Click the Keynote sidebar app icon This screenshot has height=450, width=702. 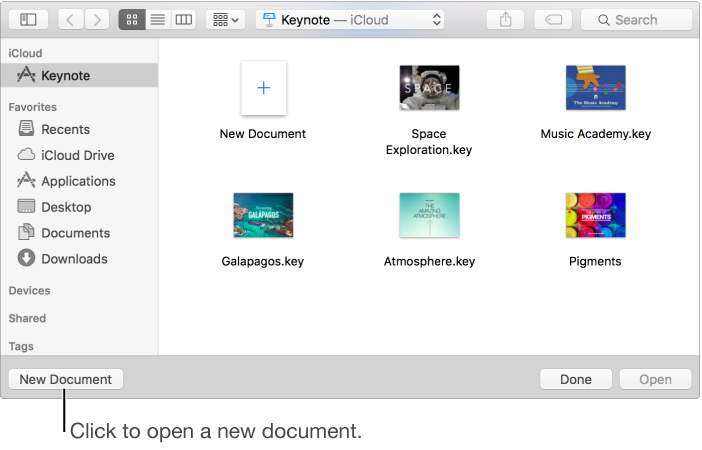pyautogui.click(x=26, y=75)
